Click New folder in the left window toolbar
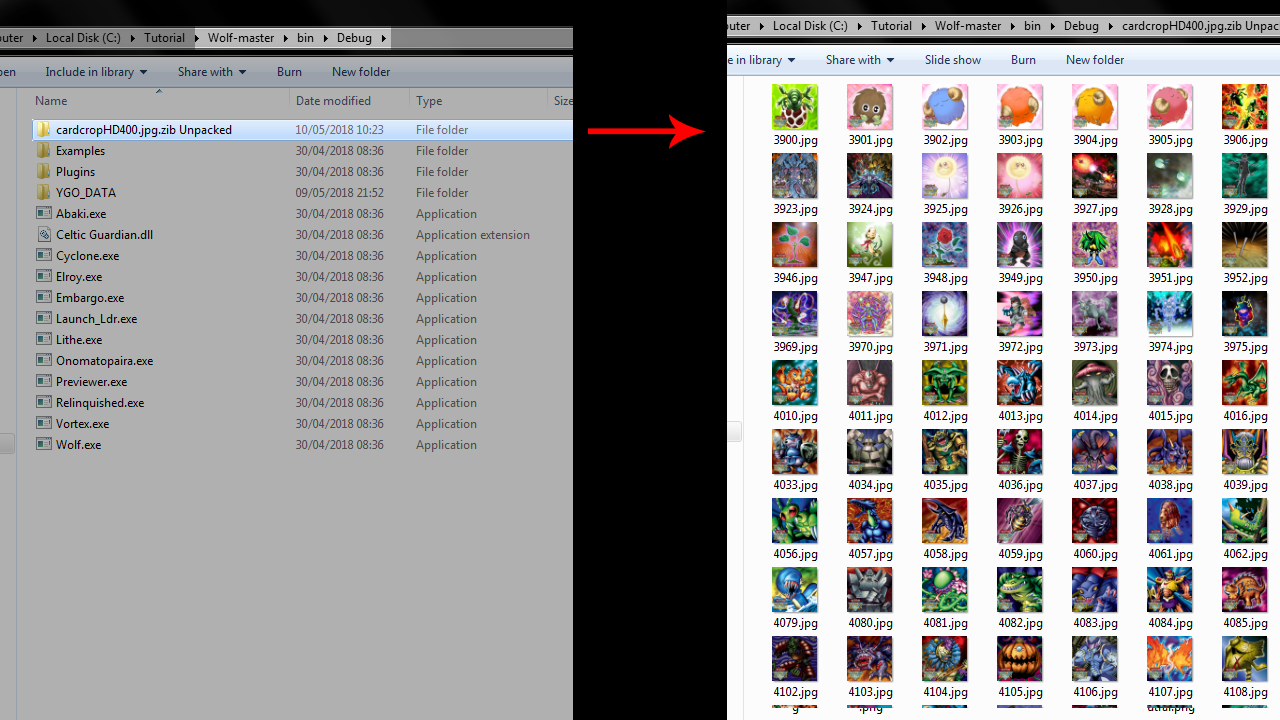The width and height of the screenshot is (1280, 720). click(x=361, y=72)
